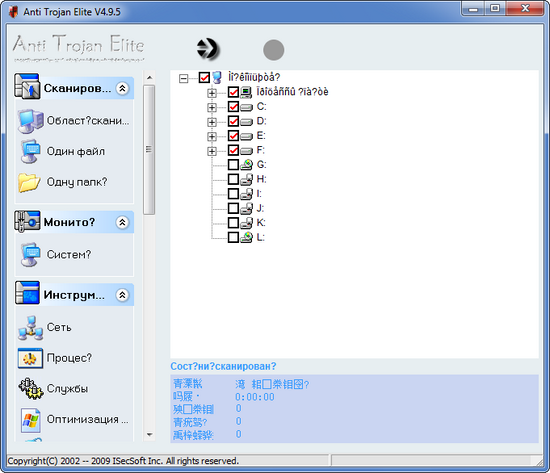
Task: Select Один файл scan option label
Action: coord(76,152)
